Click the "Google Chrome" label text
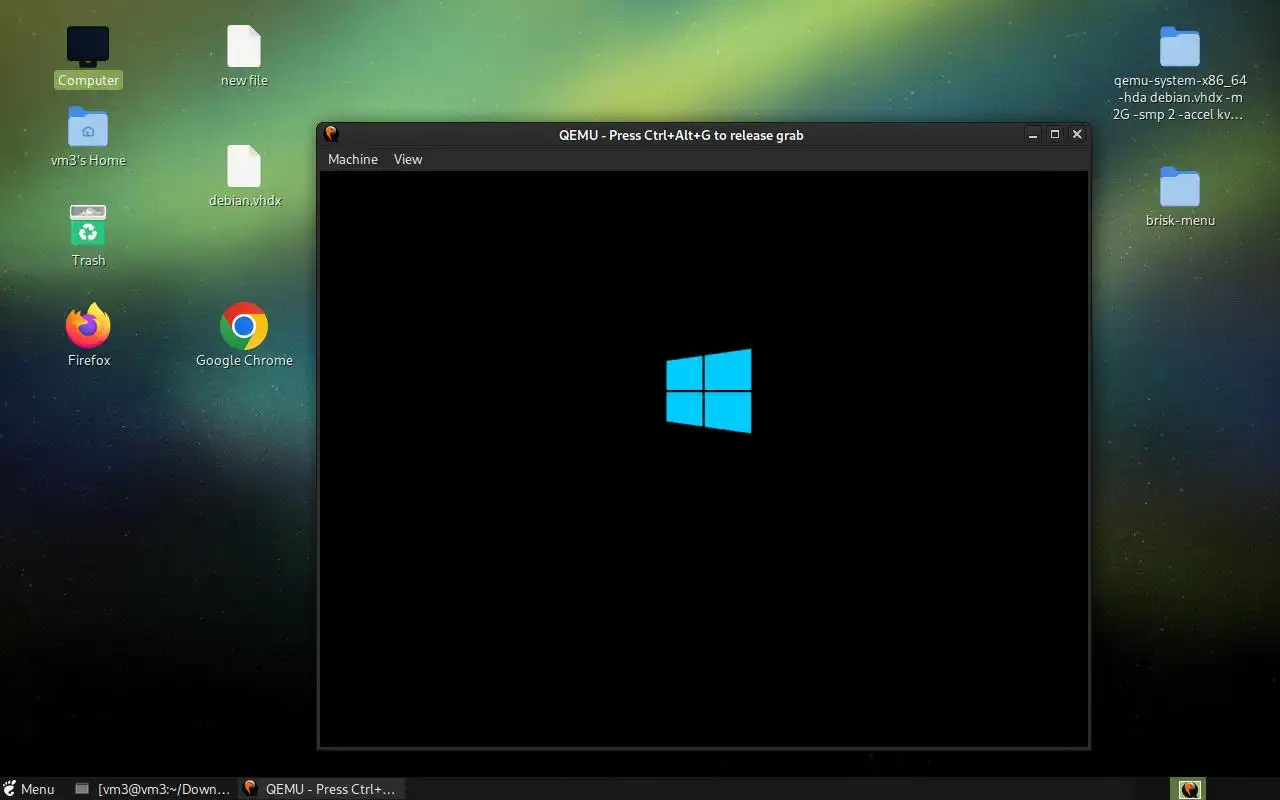1280x800 pixels. [244, 360]
